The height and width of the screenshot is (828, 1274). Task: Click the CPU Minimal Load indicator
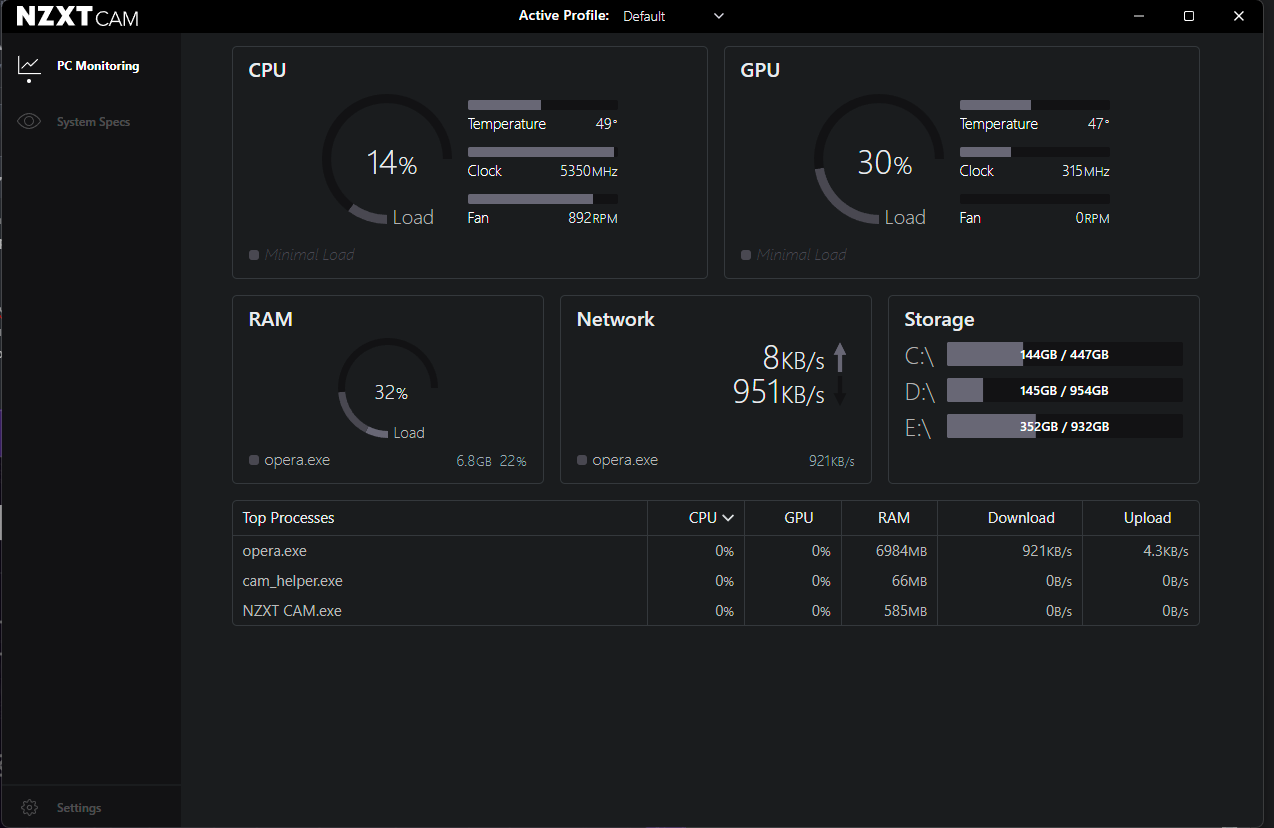click(x=302, y=255)
